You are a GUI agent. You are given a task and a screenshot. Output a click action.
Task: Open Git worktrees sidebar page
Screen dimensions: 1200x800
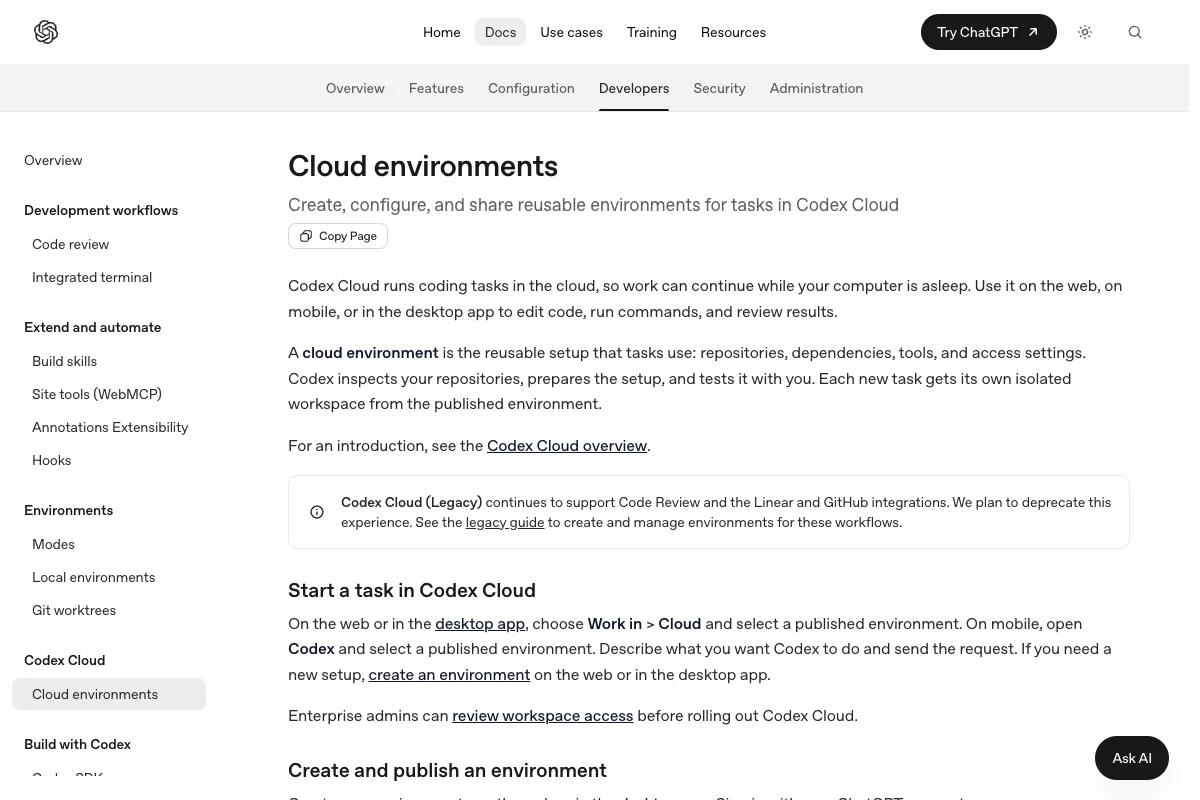pyautogui.click(x=74, y=610)
